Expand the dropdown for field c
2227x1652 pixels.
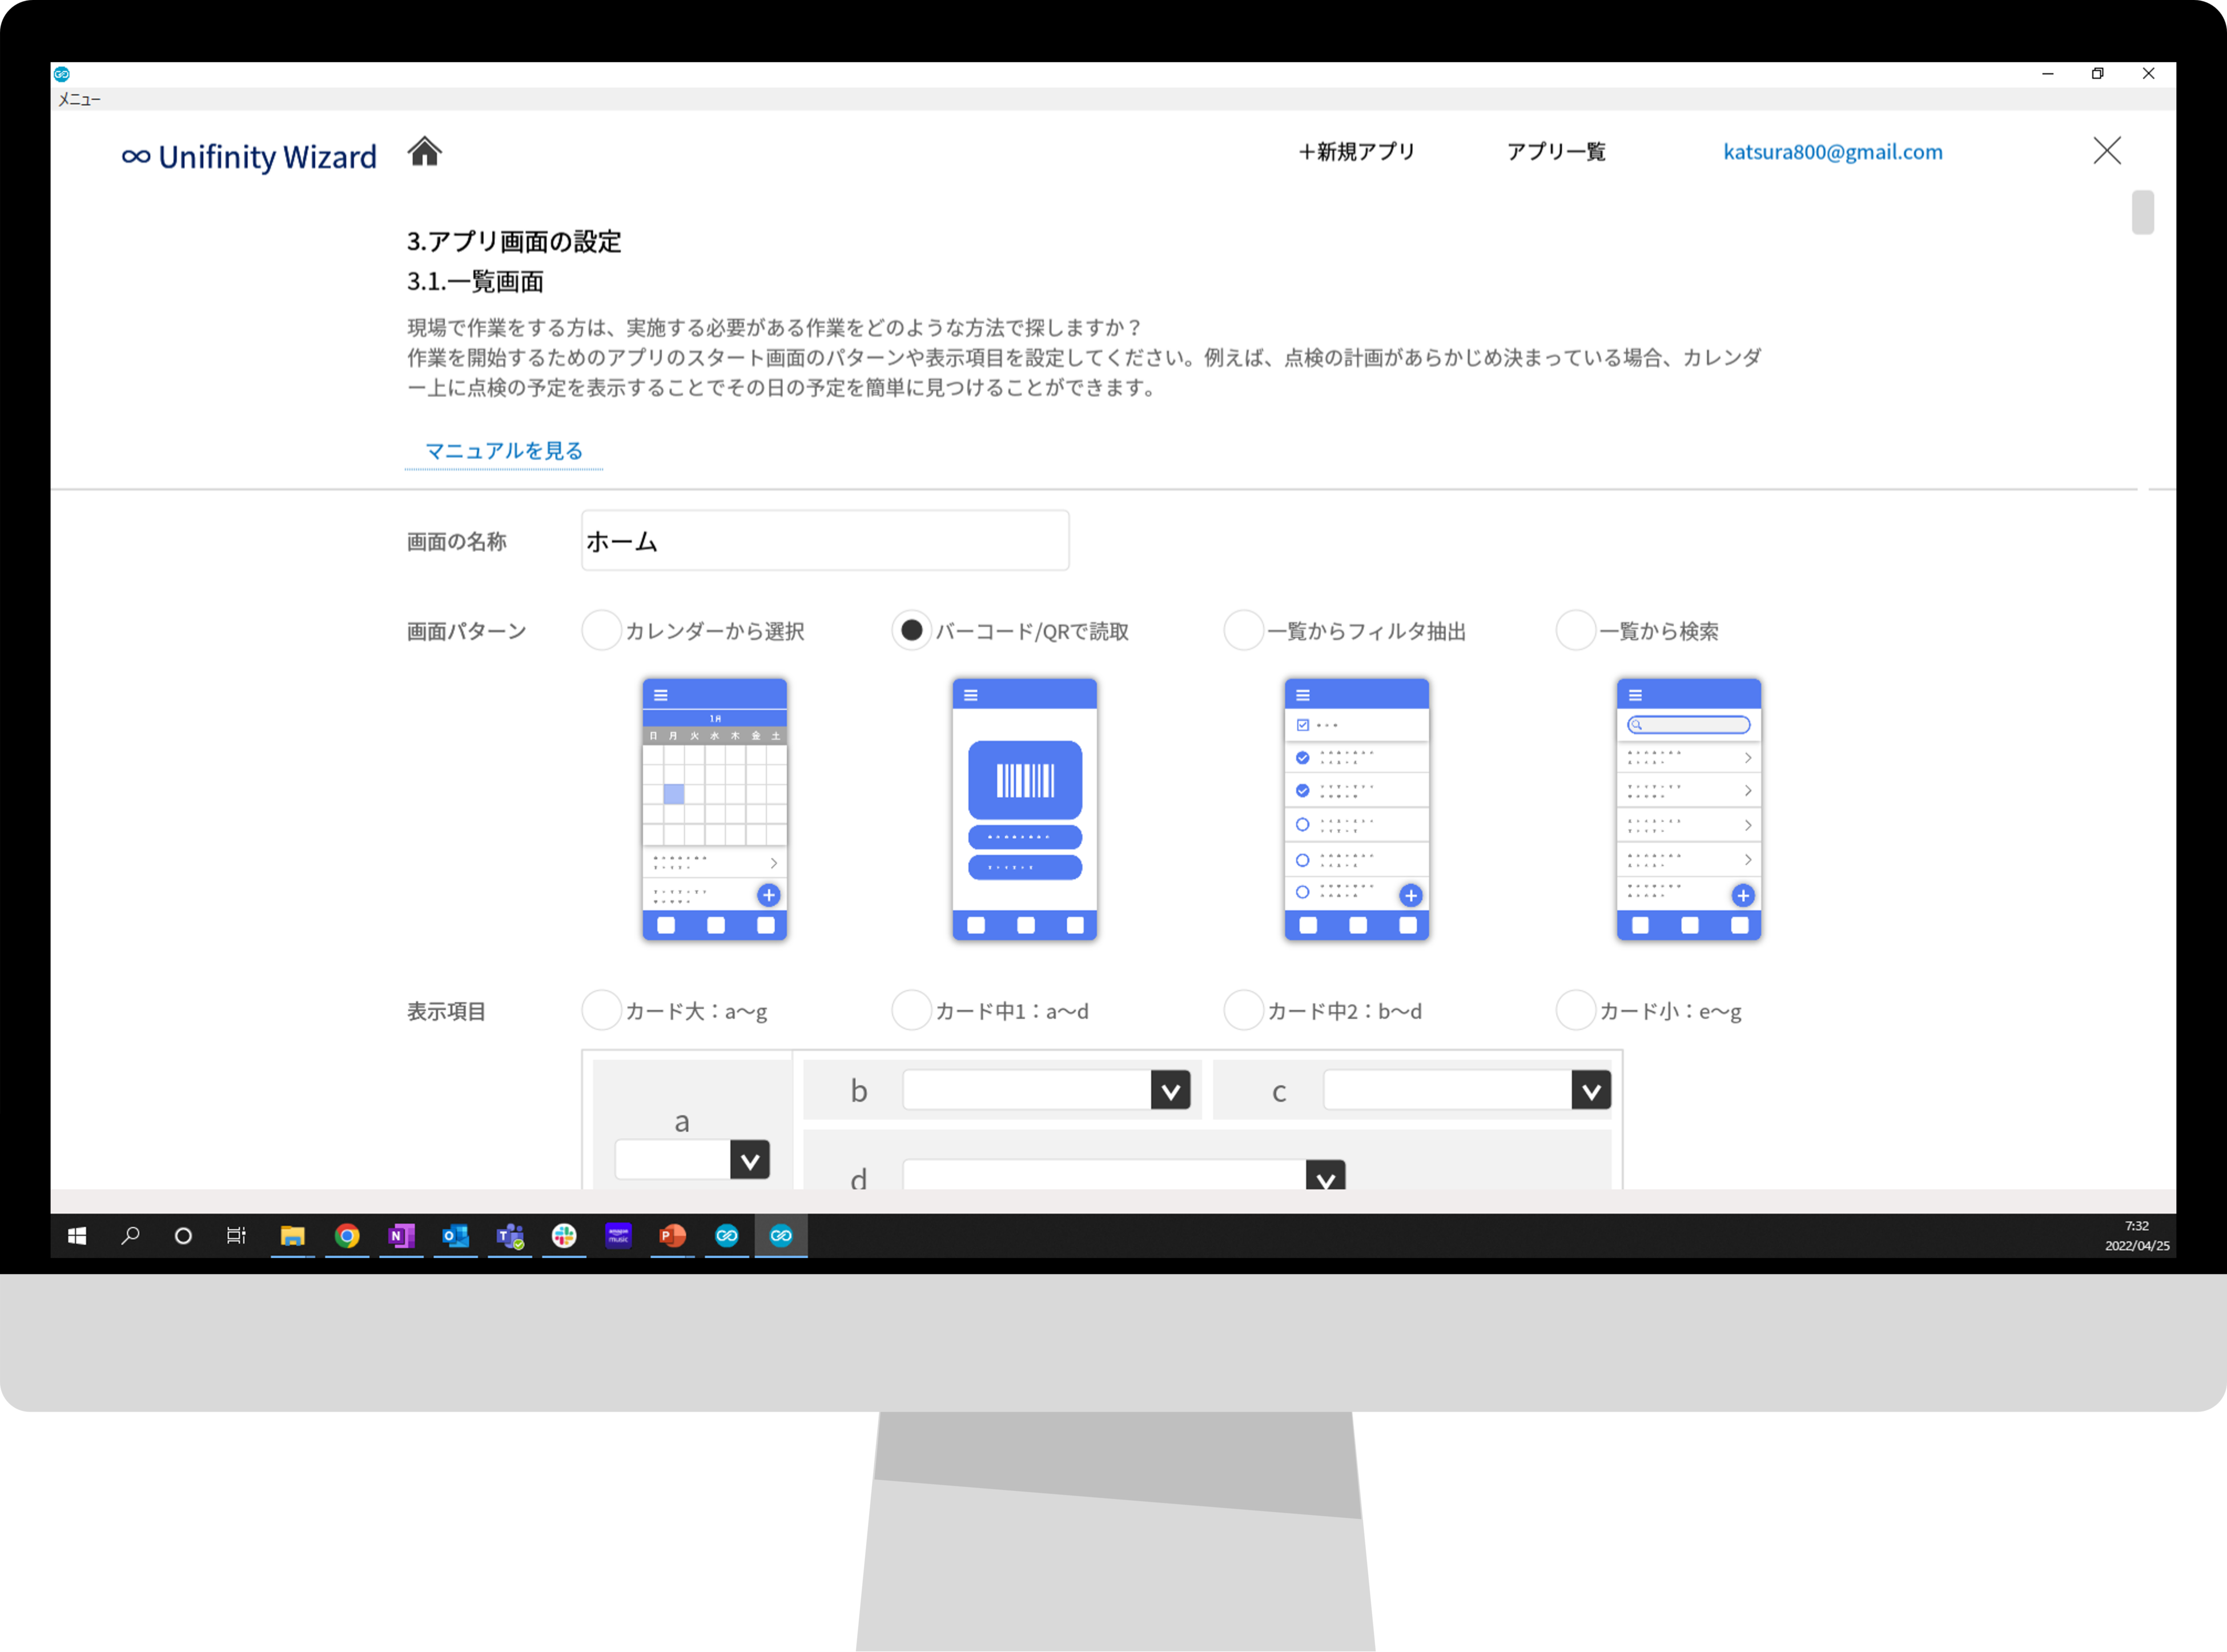click(x=1590, y=1090)
